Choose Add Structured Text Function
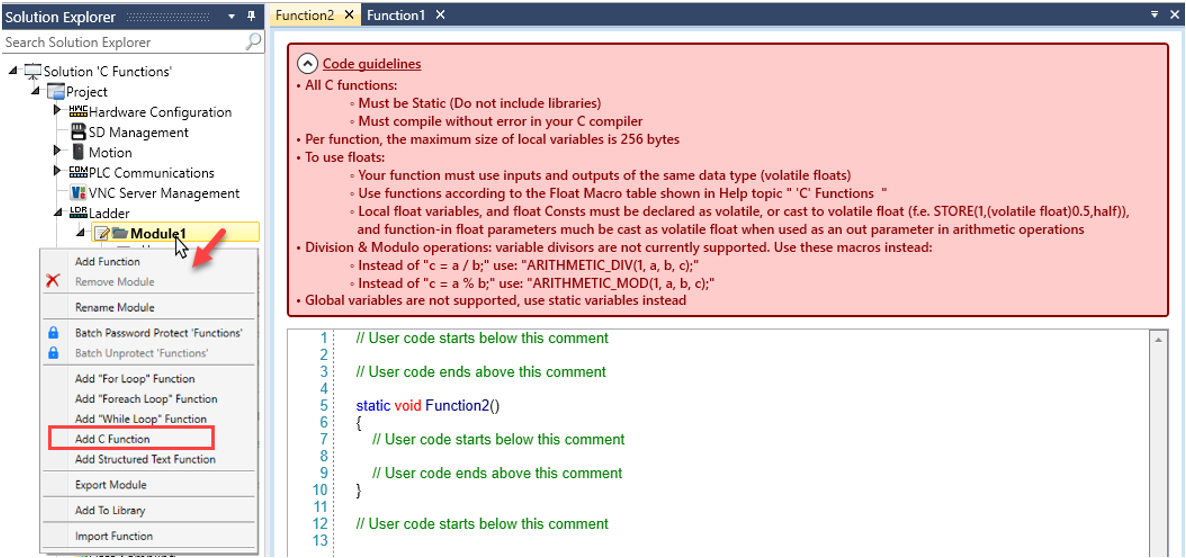The width and height of the screenshot is (1186, 558). pos(145,459)
